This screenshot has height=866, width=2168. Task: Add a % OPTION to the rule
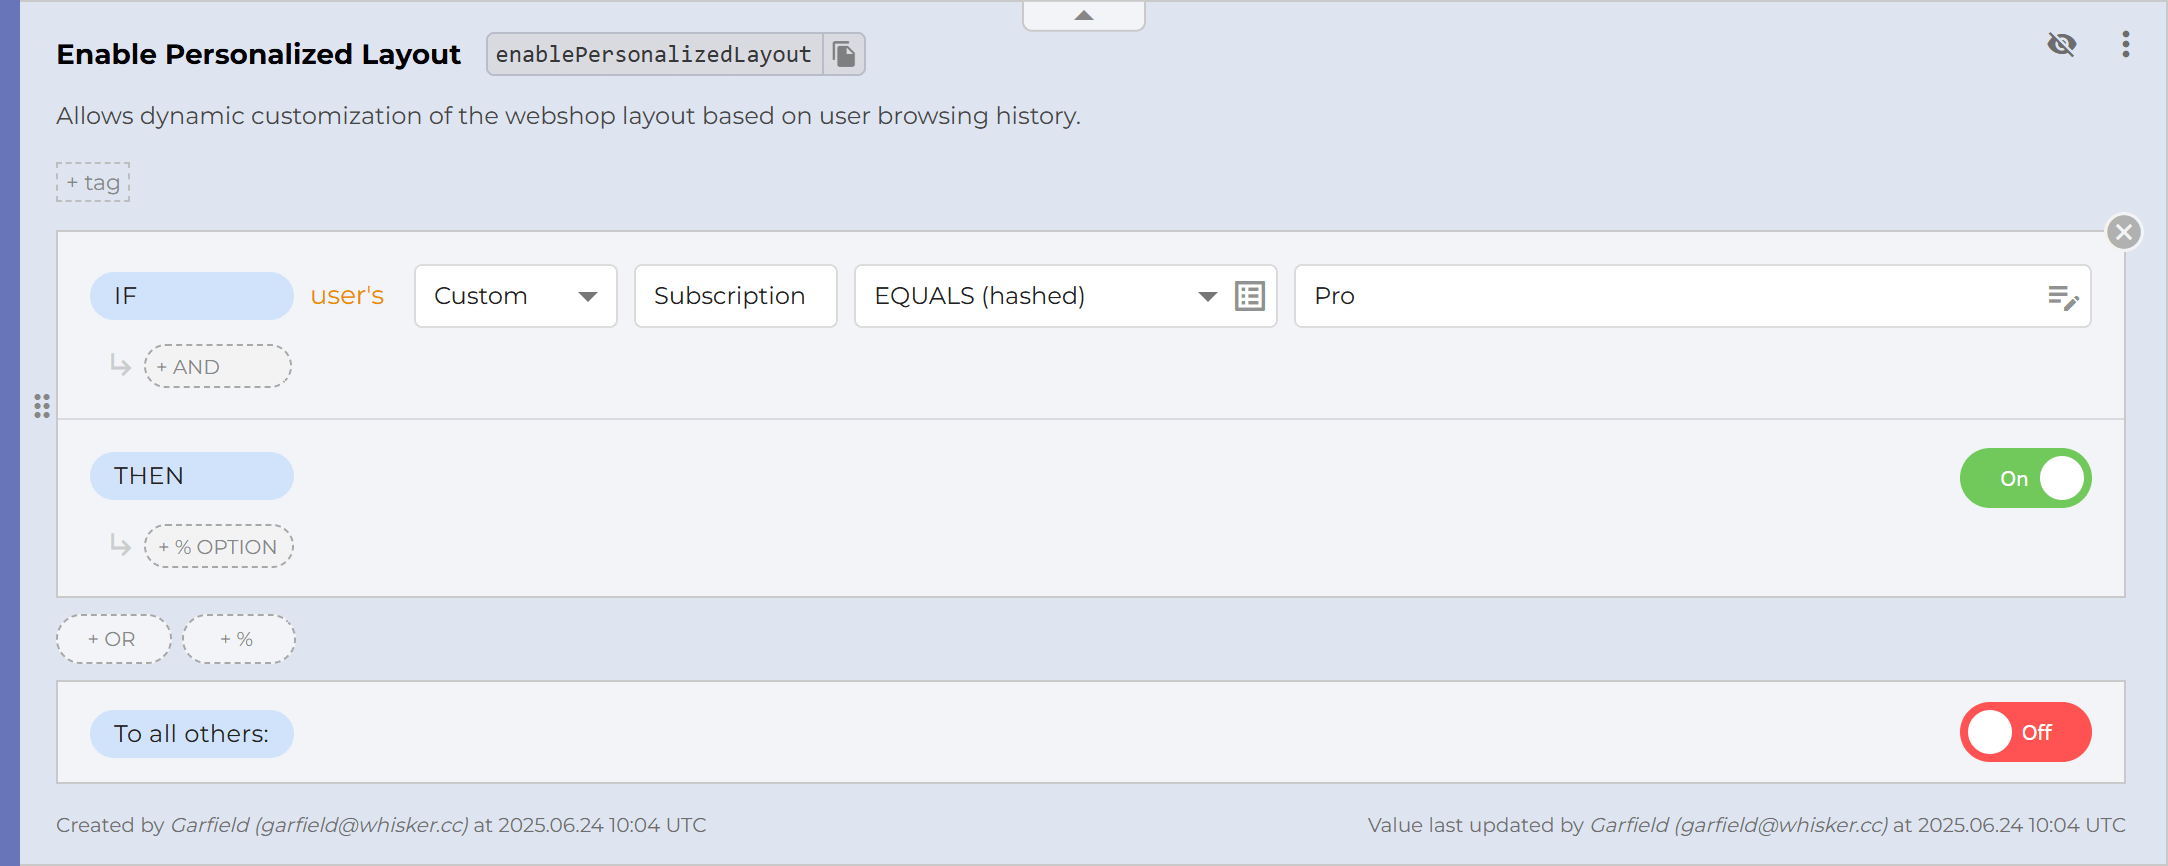coord(218,547)
